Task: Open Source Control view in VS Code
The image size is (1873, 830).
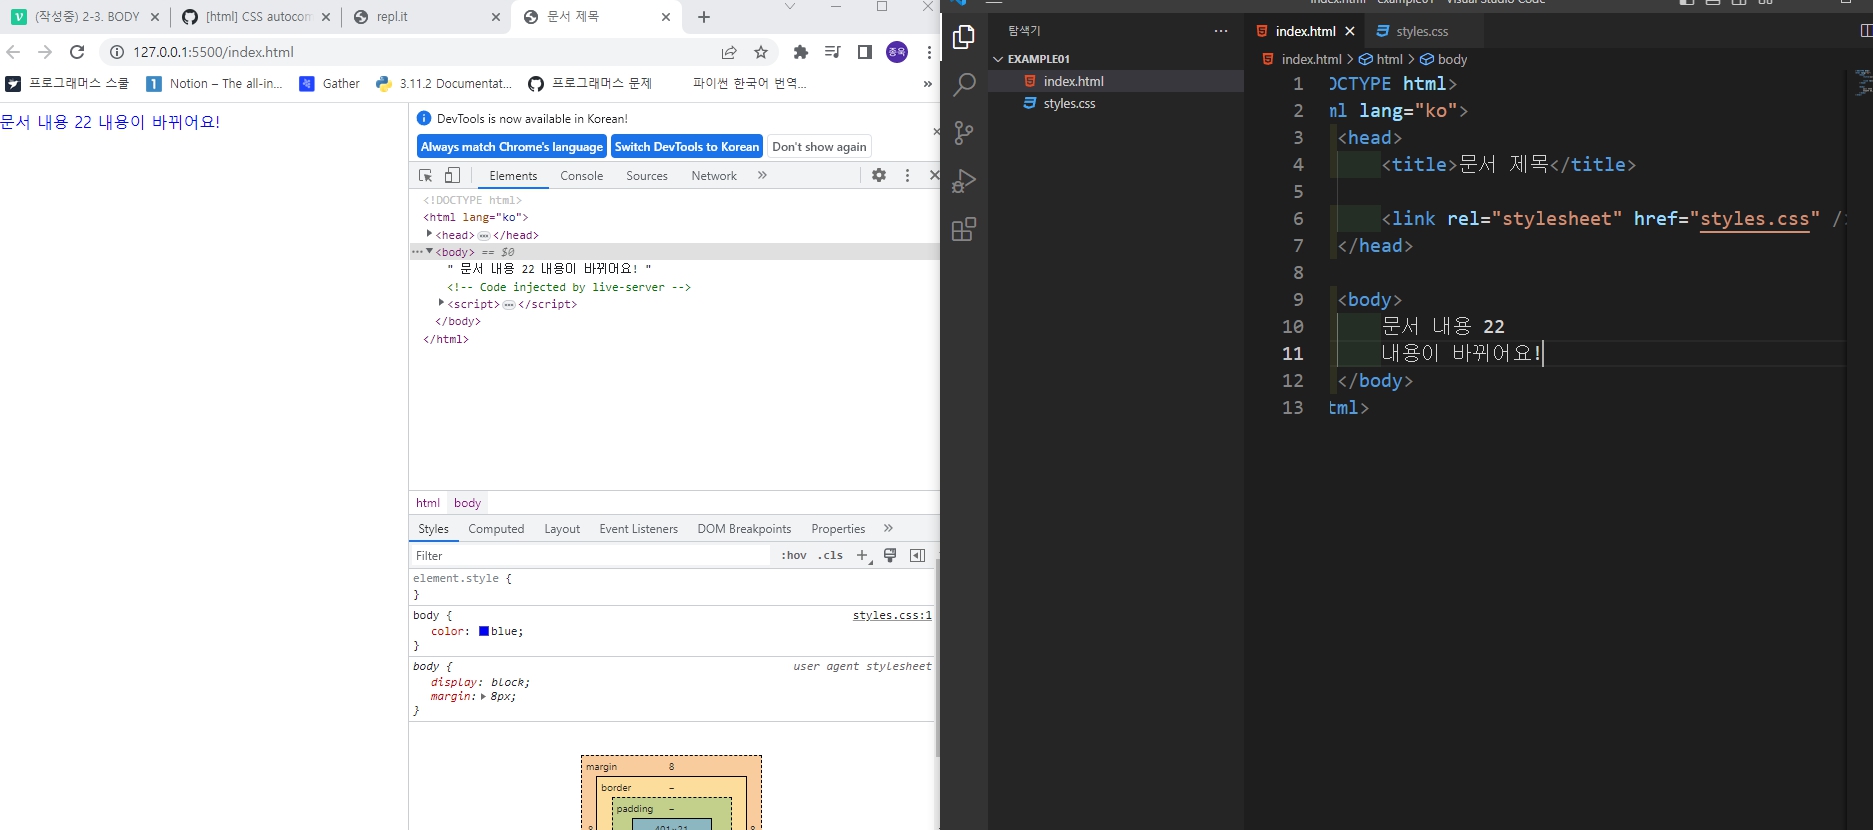Action: pyautogui.click(x=964, y=133)
